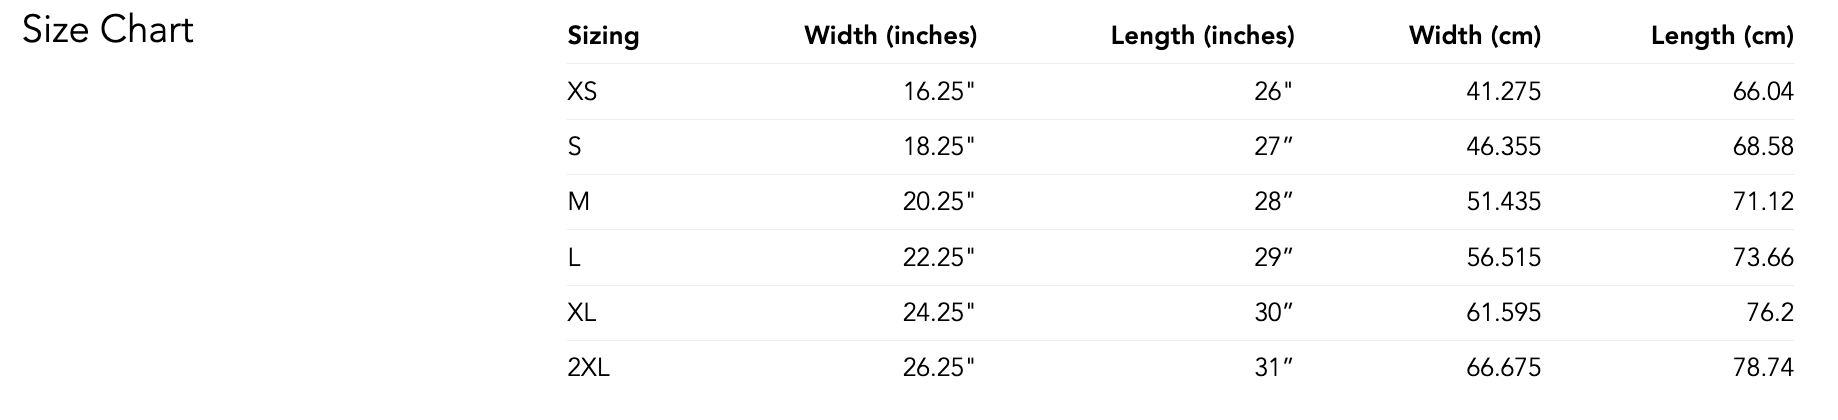This screenshot has height=420, width=1838.
Task: Click the Length (cm) column header
Action: pos(1722,36)
